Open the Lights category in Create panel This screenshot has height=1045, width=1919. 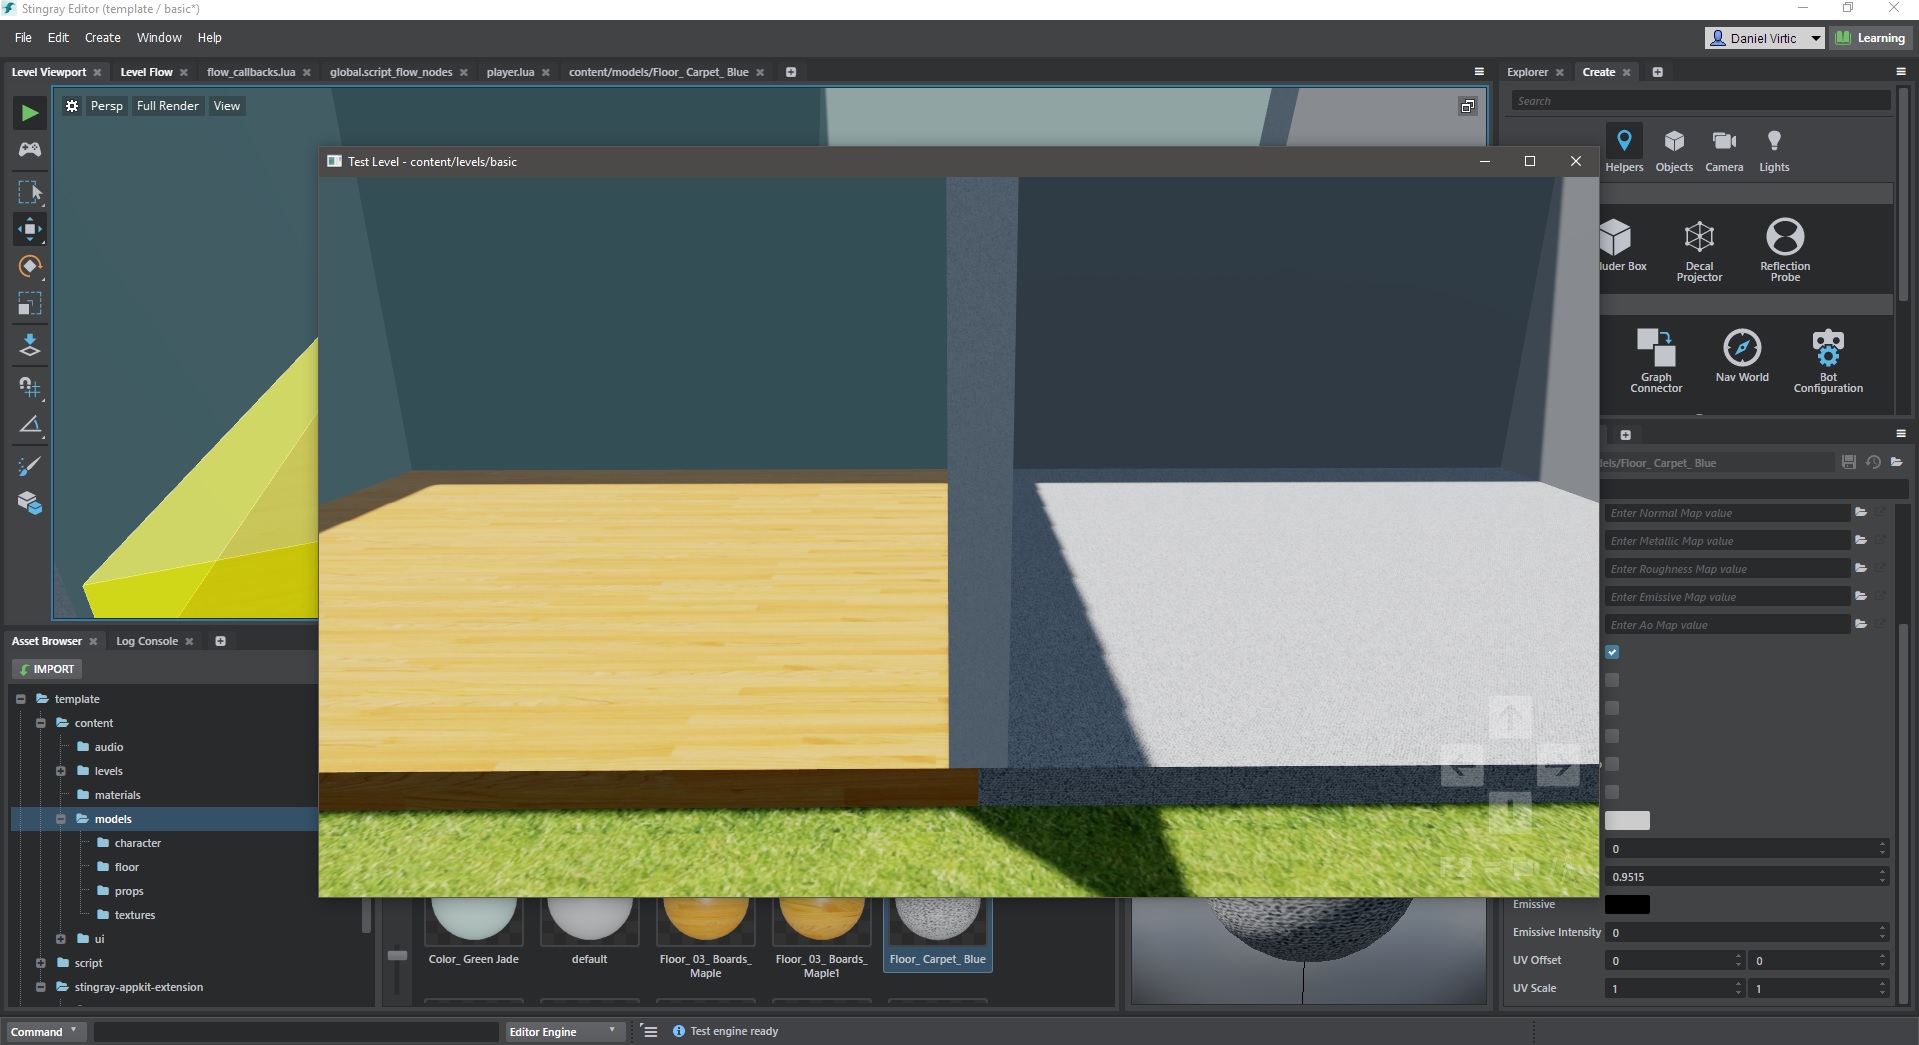click(1774, 149)
